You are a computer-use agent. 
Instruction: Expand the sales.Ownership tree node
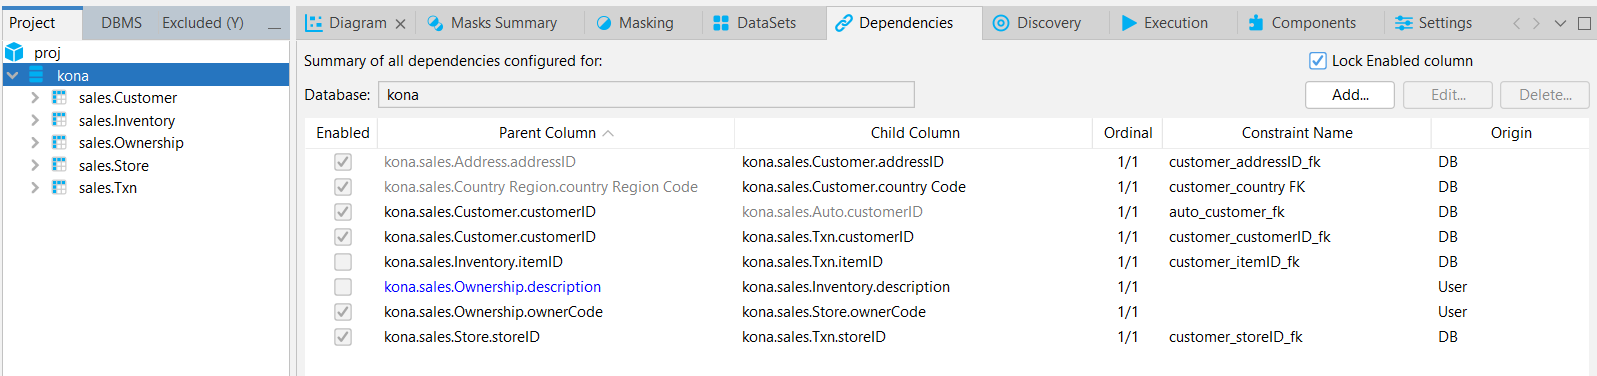[35, 142]
